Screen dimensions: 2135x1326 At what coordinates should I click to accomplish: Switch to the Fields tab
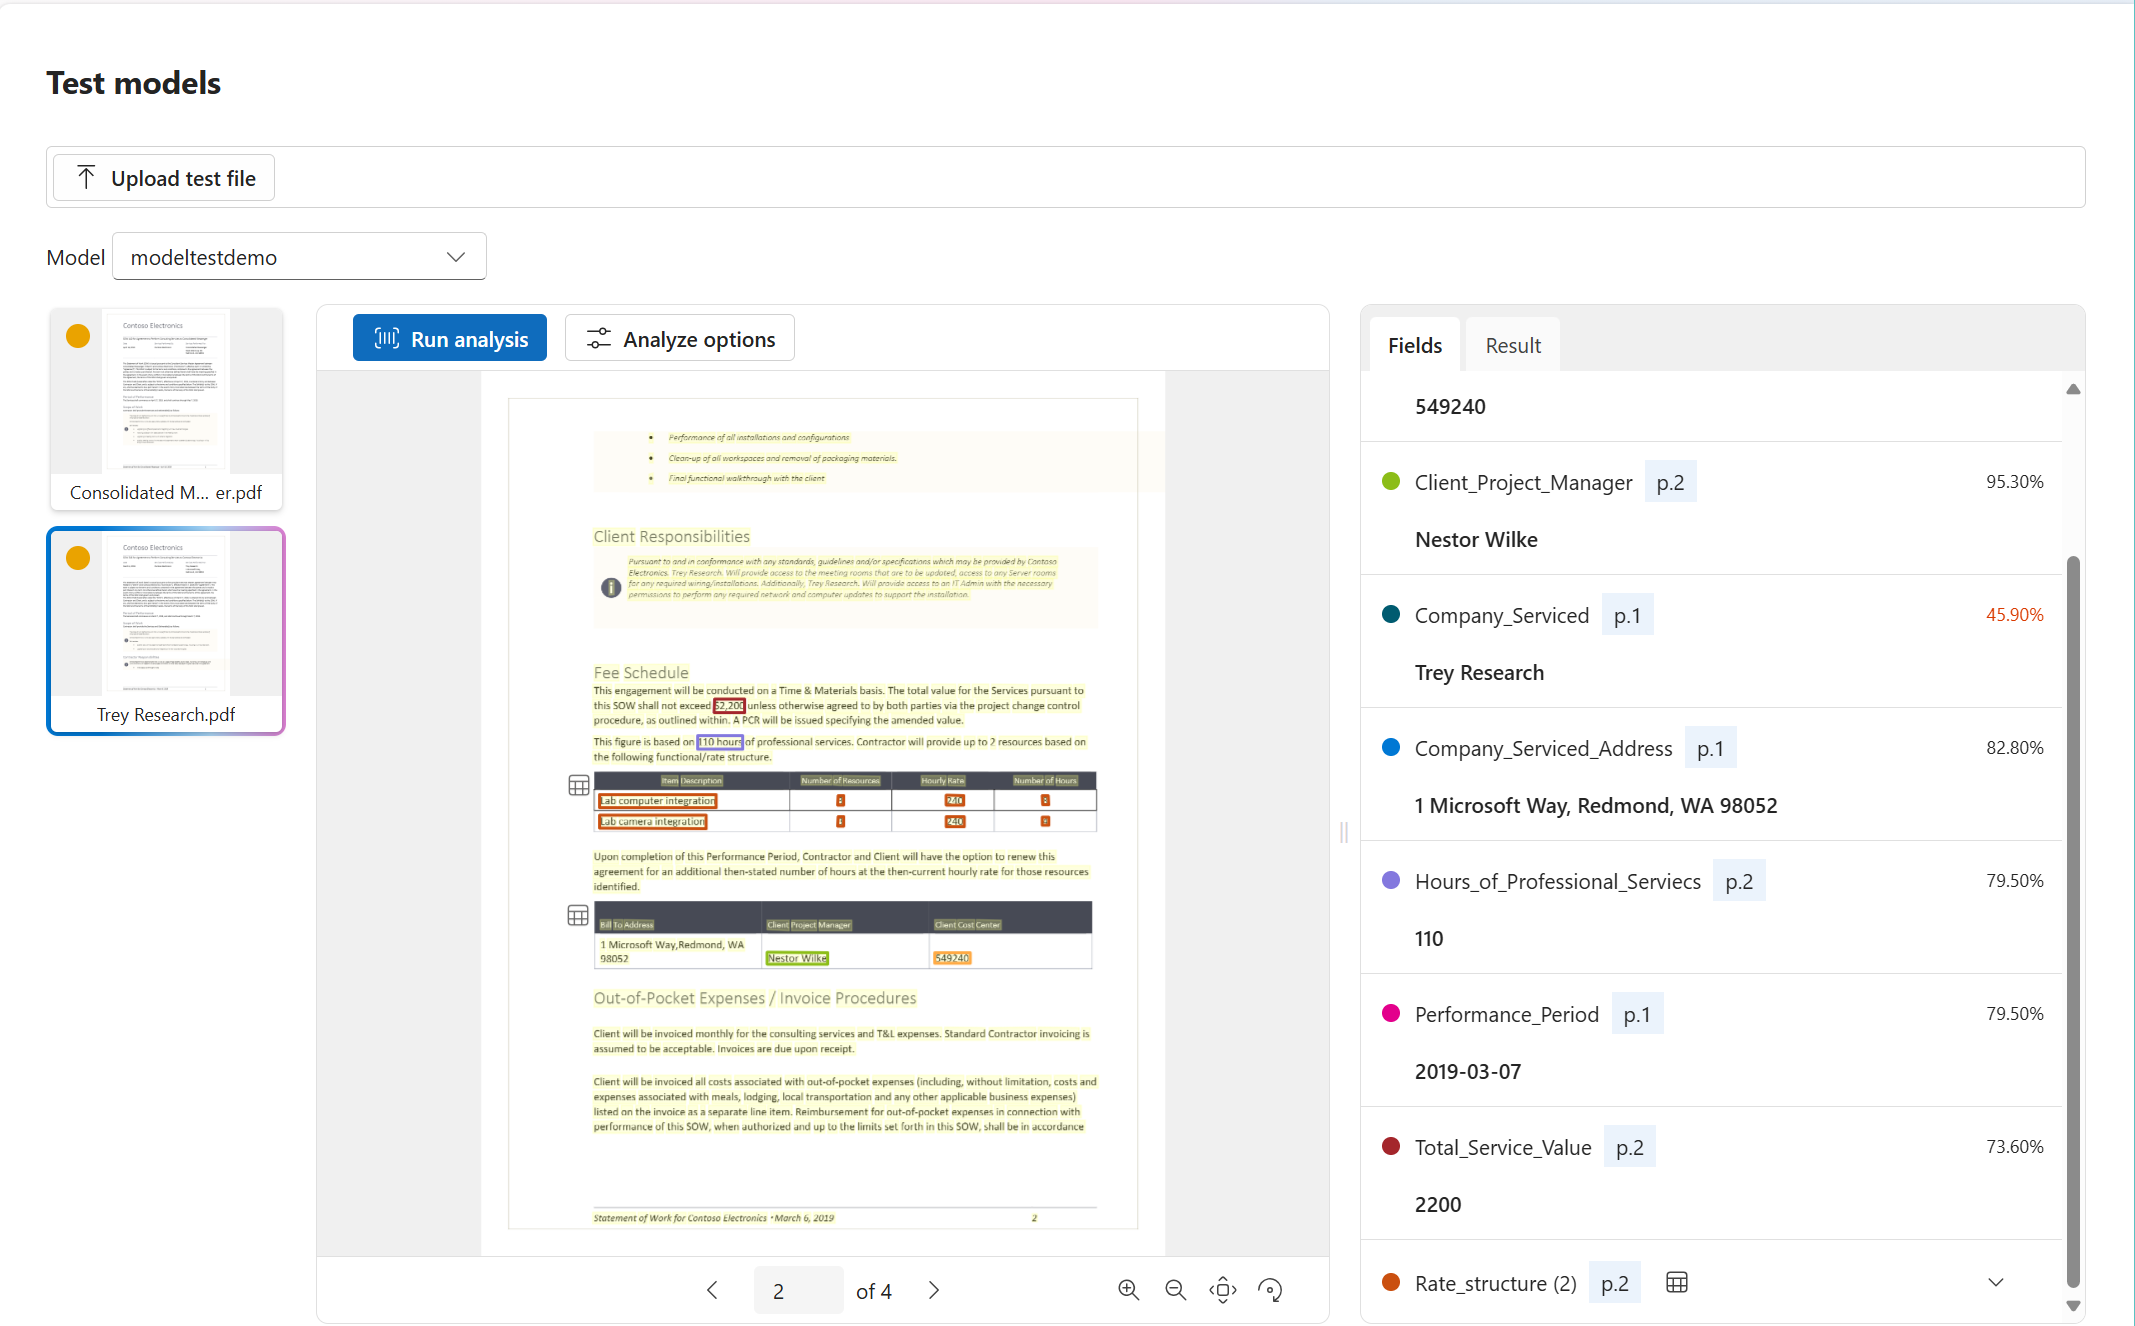(x=1414, y=344)
